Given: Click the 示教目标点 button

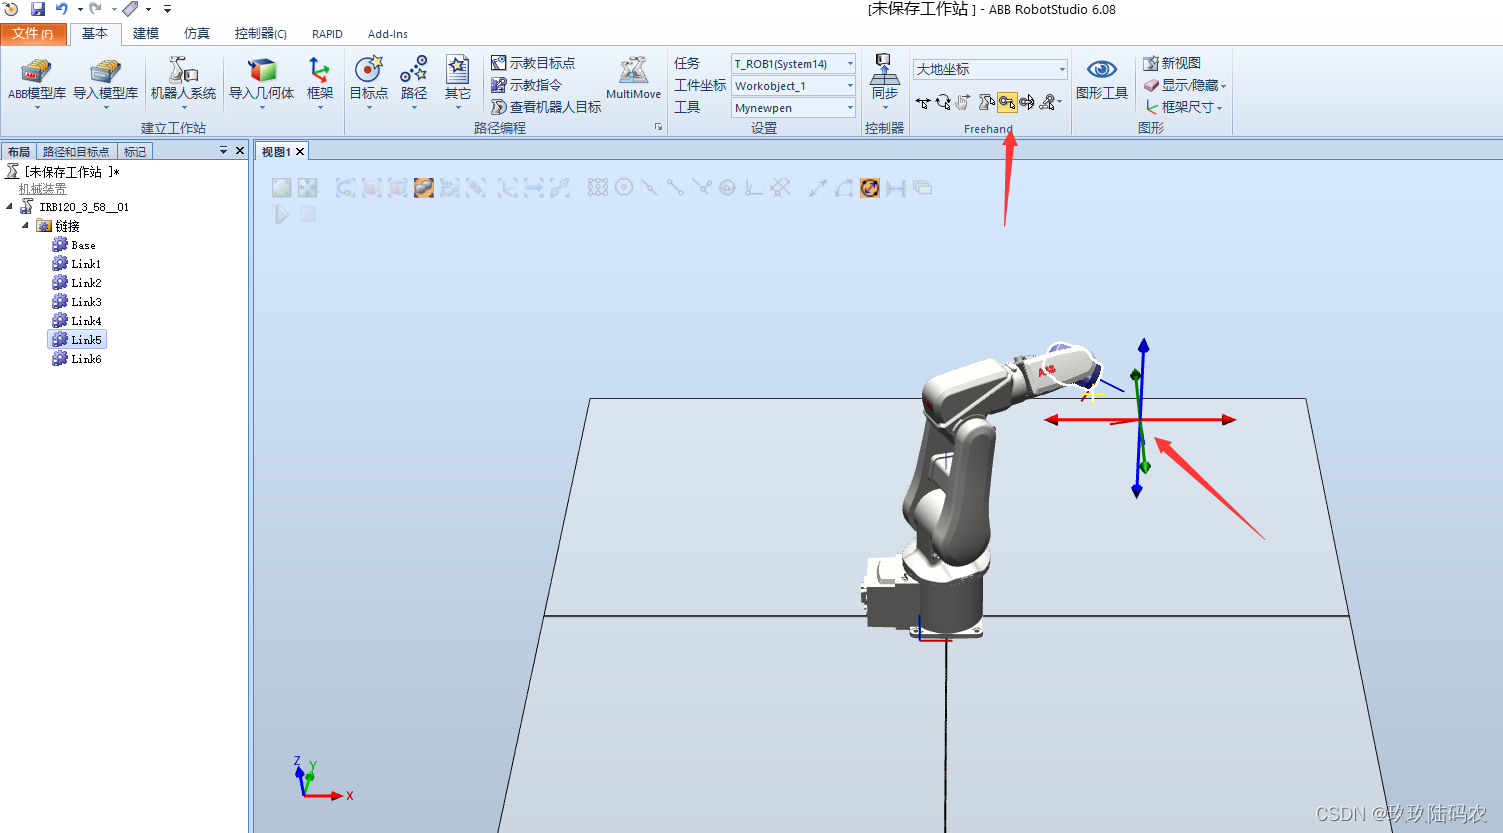Looking at the screenshot, I should pos(533,63).
